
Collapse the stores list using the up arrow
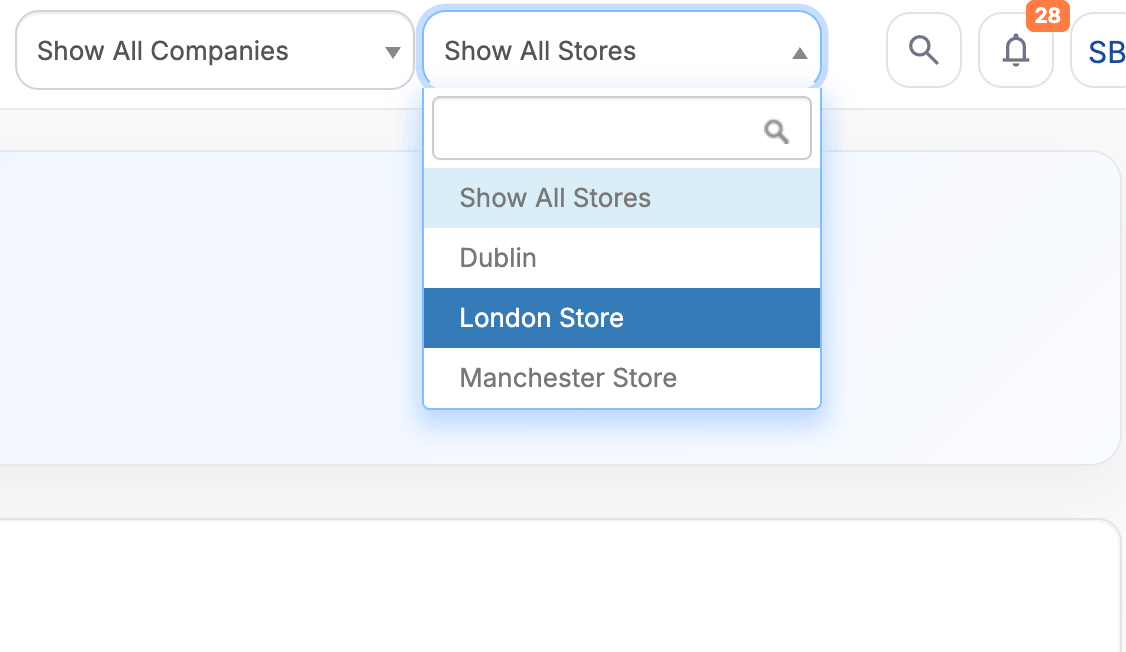799,53
